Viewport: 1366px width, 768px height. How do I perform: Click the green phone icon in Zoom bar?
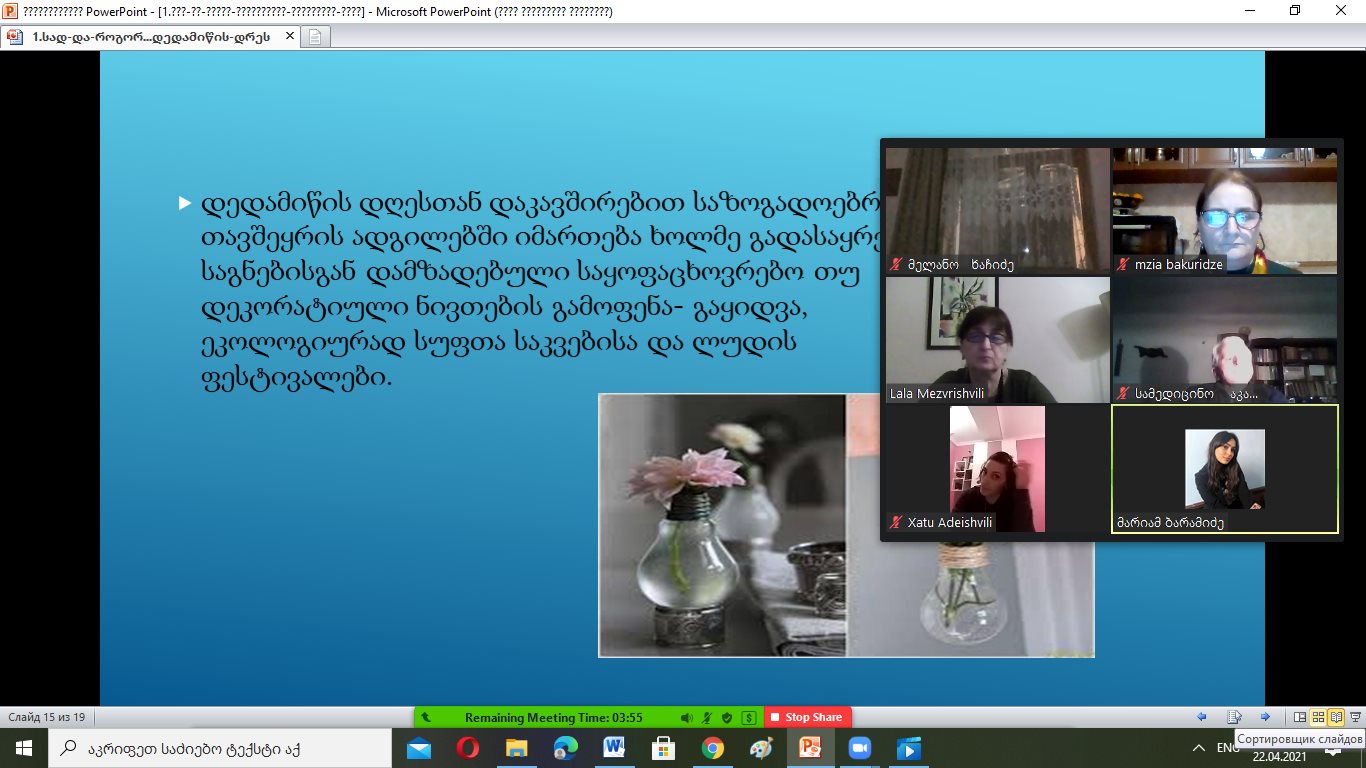pyautogui.click(x=426, y=717)
